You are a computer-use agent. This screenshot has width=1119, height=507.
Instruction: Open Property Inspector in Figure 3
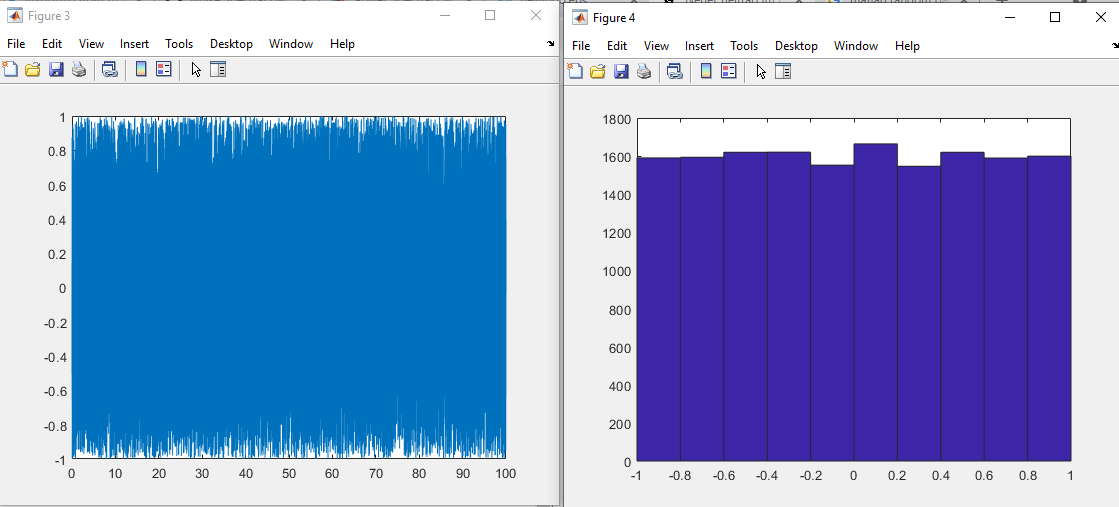tap(218, 69)
